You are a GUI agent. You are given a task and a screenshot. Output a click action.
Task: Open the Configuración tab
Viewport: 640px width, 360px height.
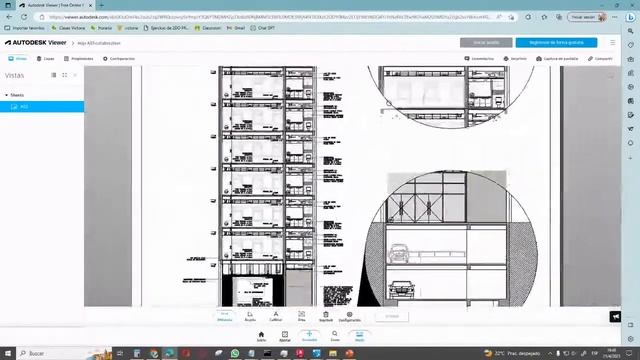118,59
